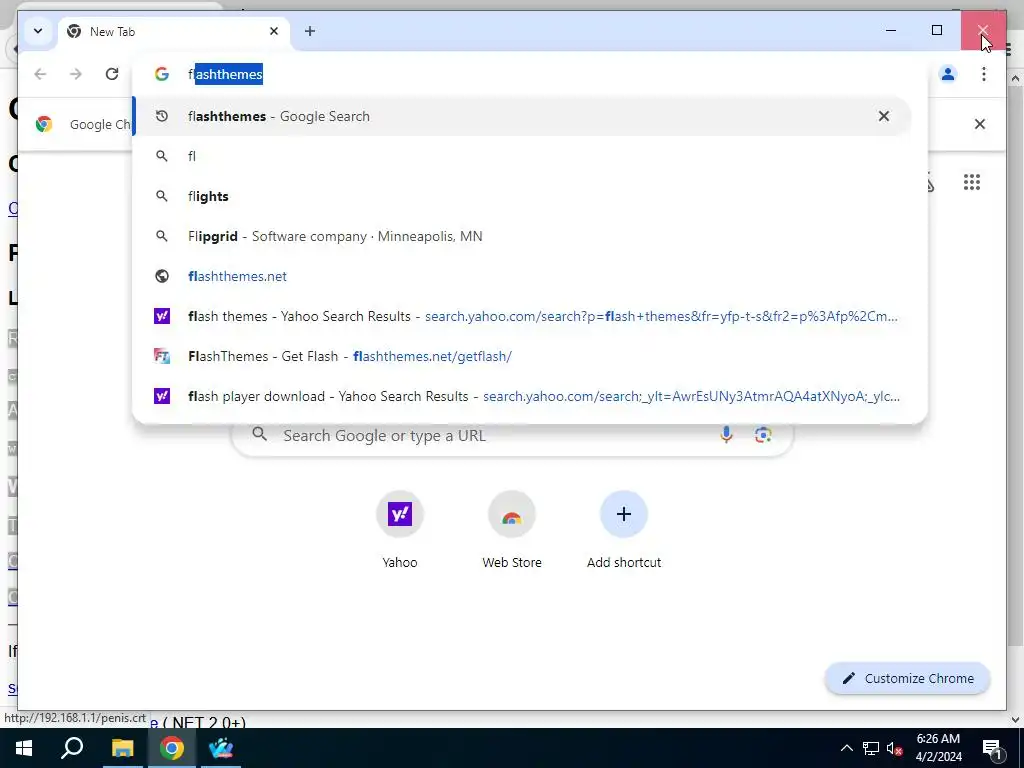Start voice search with the microphone

726,435
